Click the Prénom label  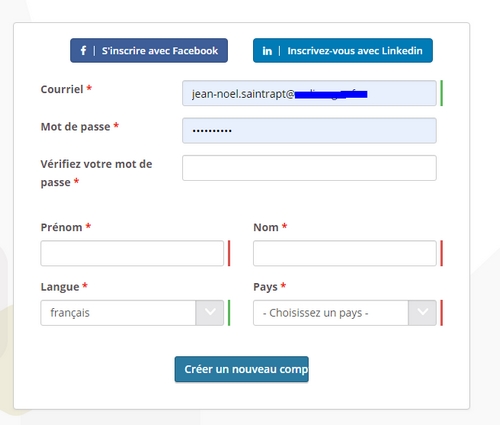click(61, 227)
